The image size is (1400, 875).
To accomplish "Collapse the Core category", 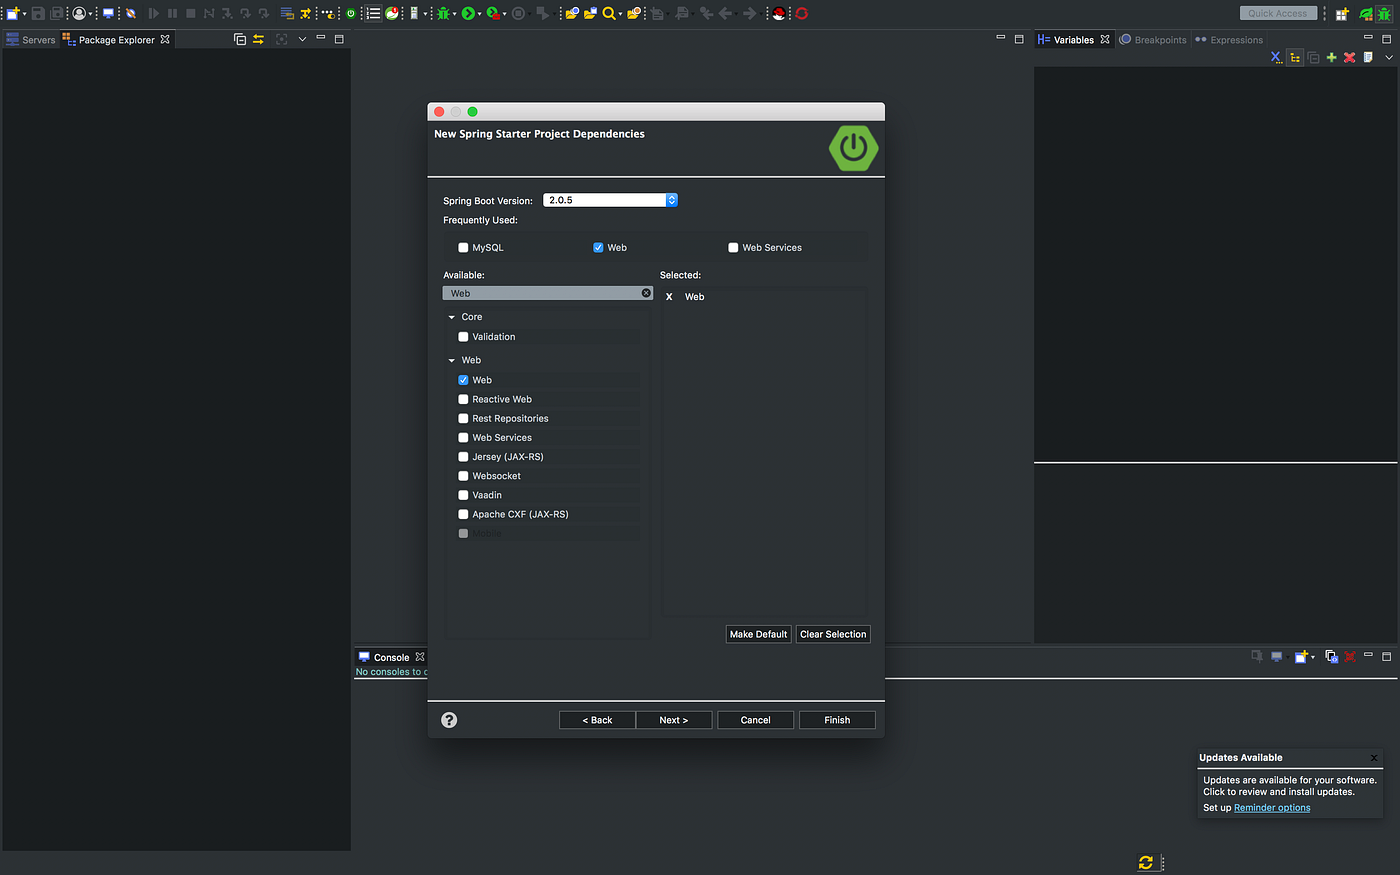I will (452, 317).
